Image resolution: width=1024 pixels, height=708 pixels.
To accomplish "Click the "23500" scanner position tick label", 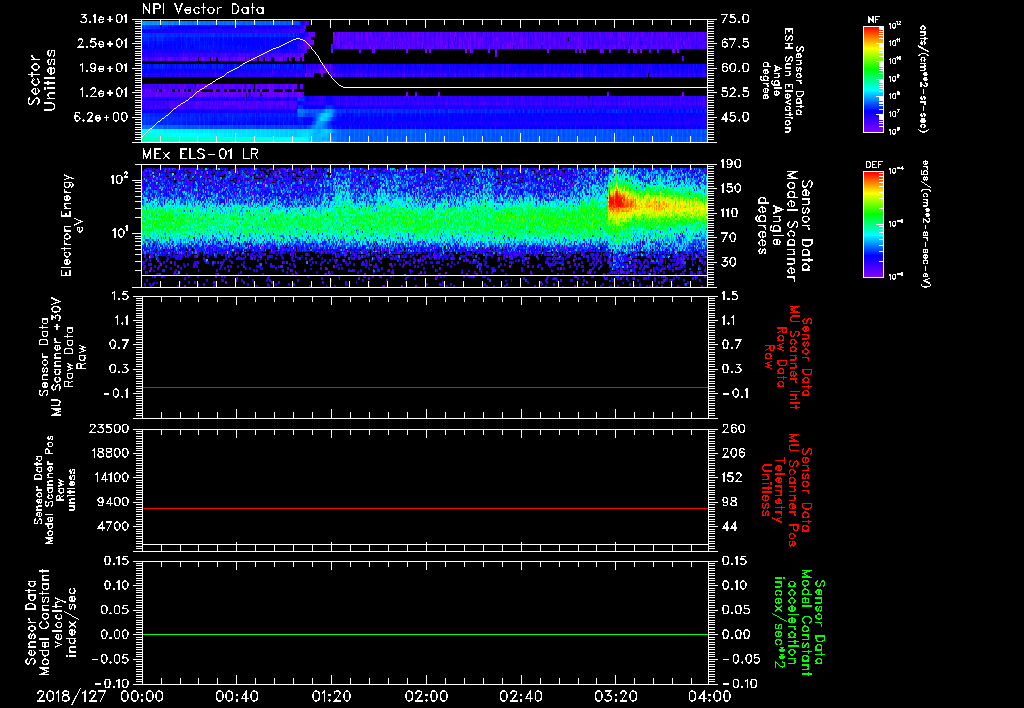I will click(109, 429).
